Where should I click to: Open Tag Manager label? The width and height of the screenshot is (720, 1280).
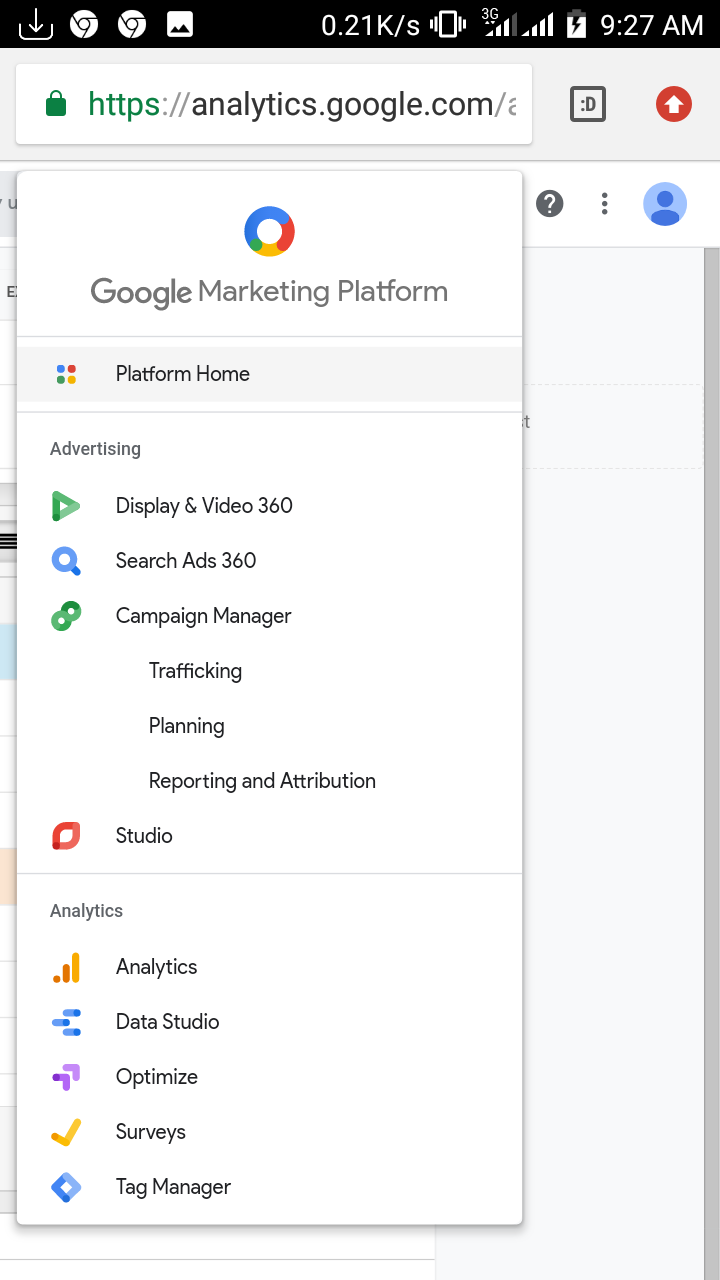[x=173, y=1187]
